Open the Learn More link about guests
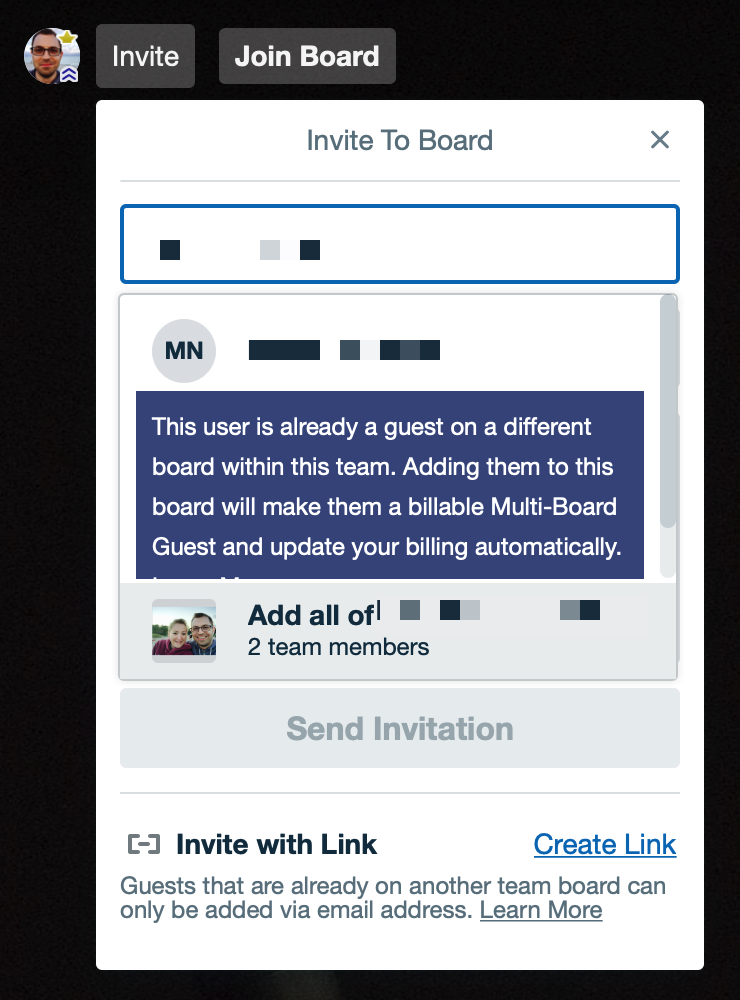The width and height of the screenshot is (740, 1000). tap(541, 910)
